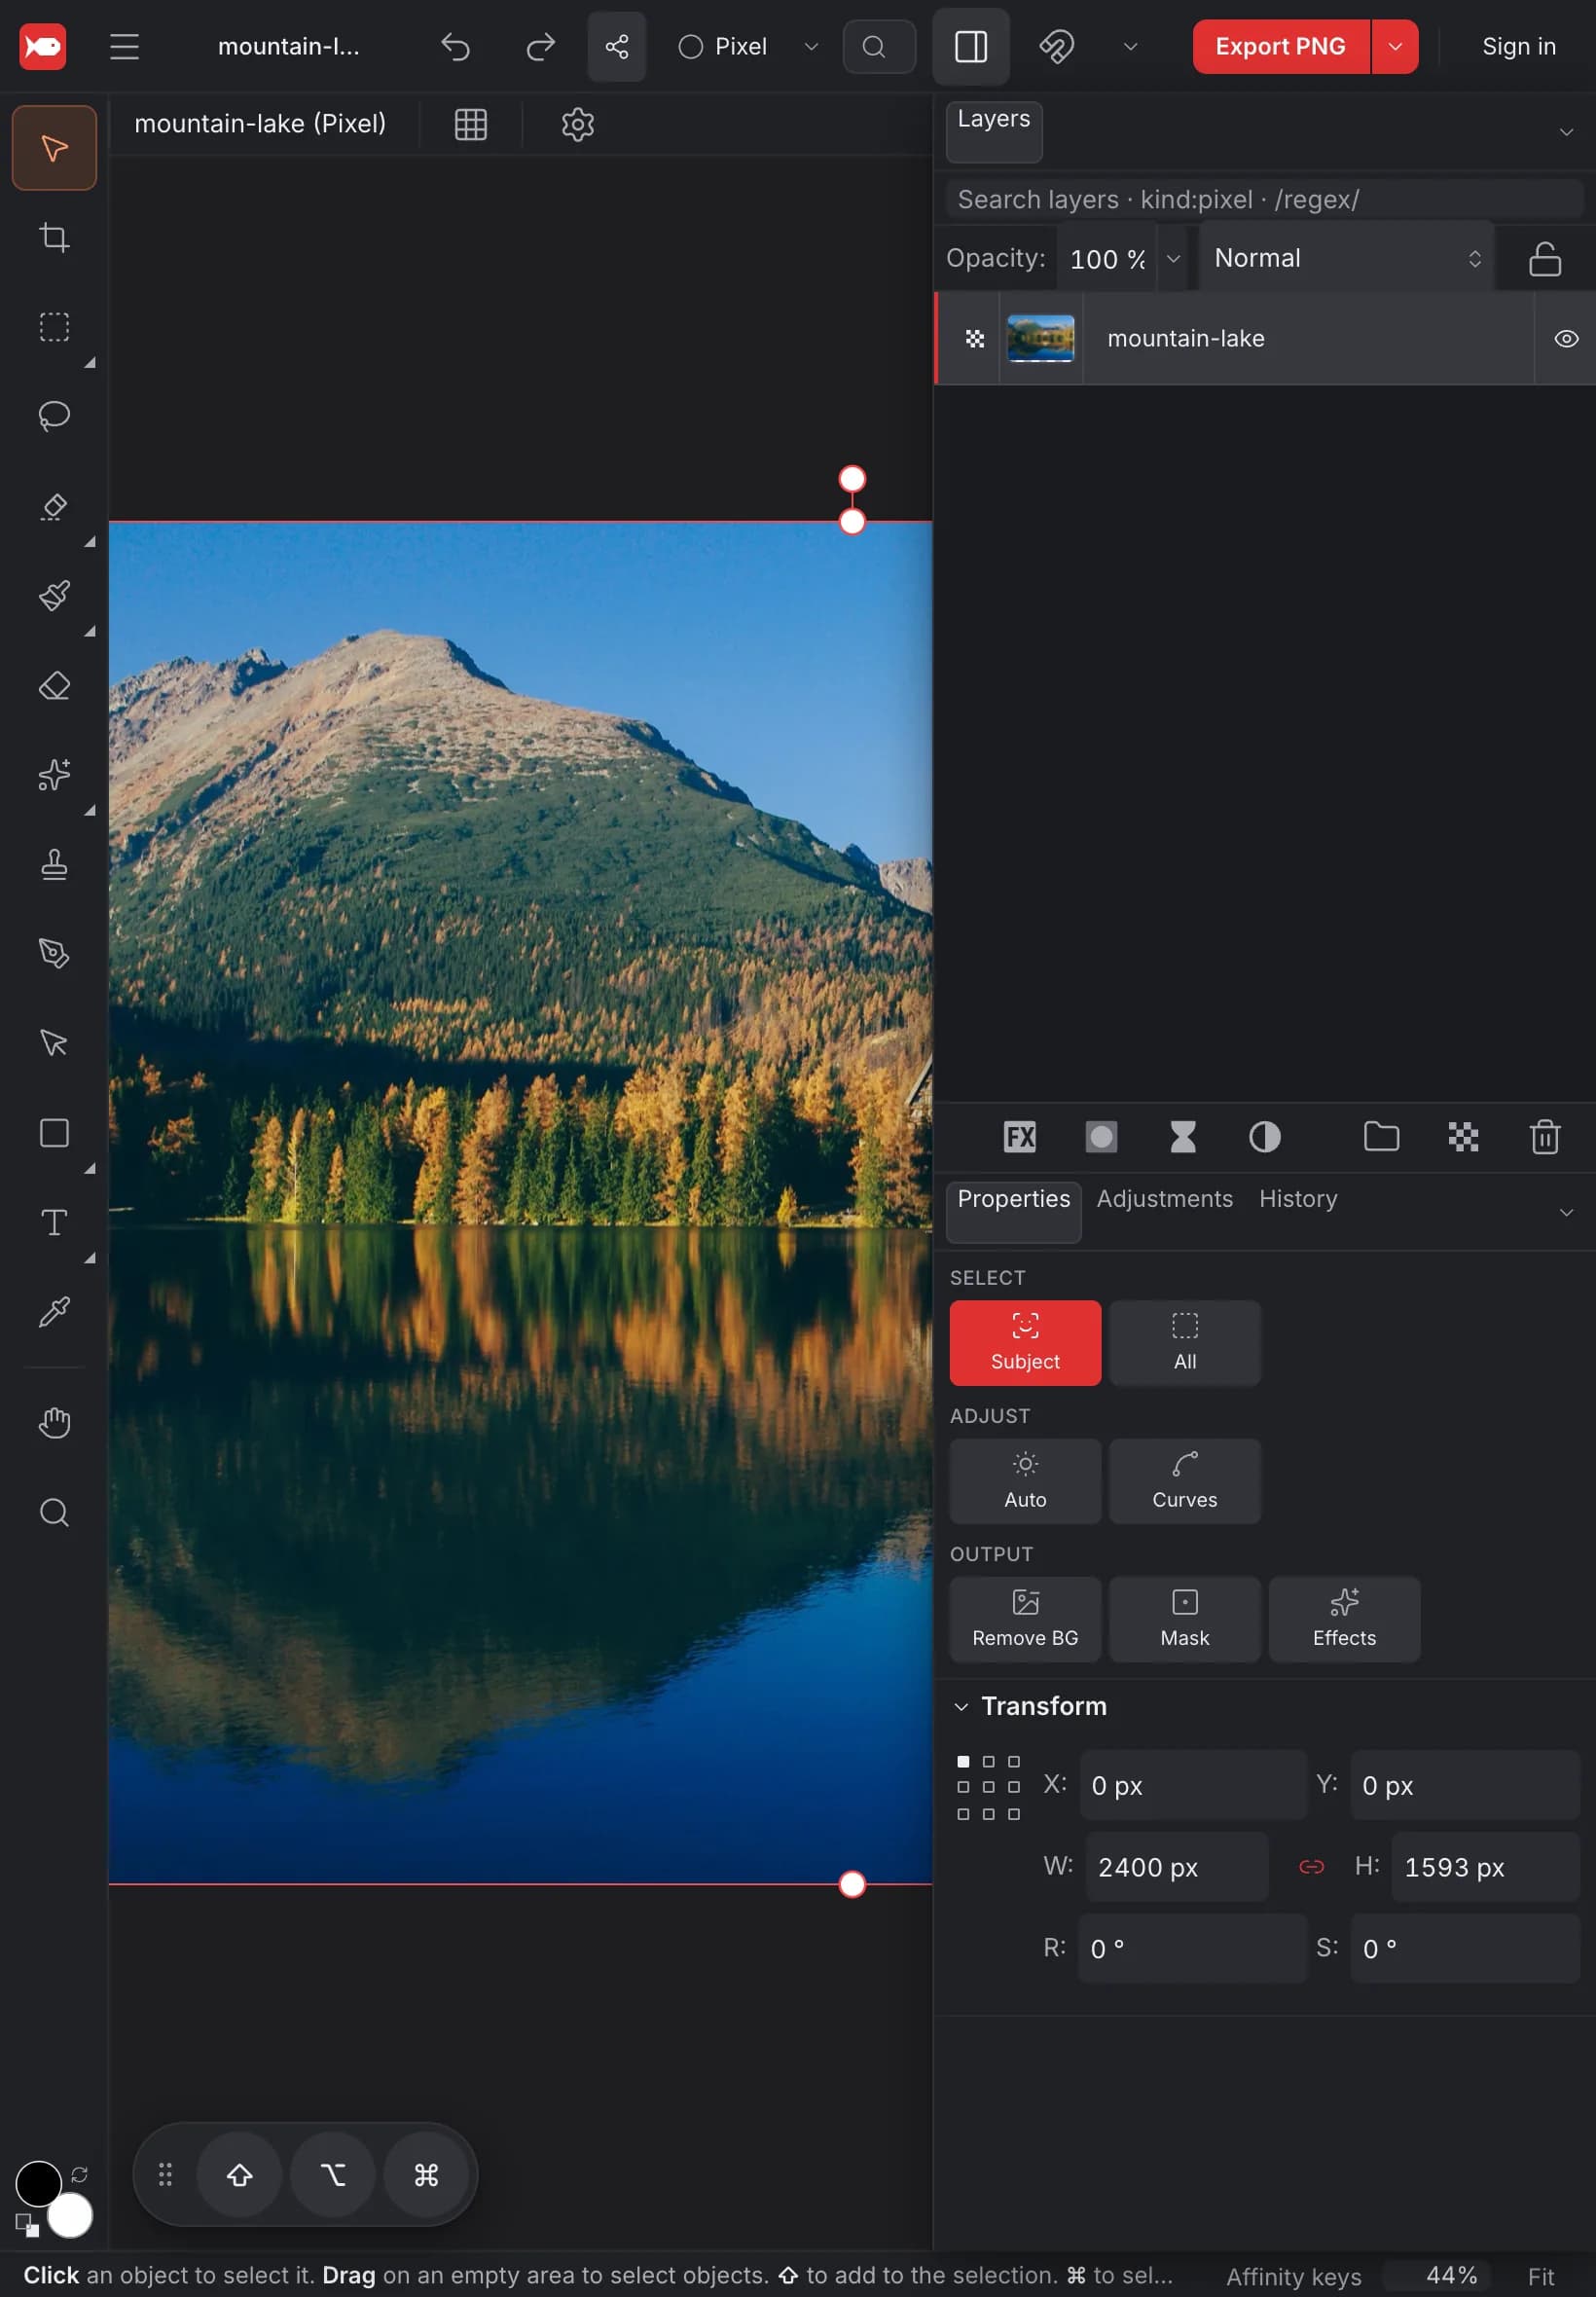Collapse the Transform section
This screenshot has height=2297, width=1596.
tap(960, 1706)
